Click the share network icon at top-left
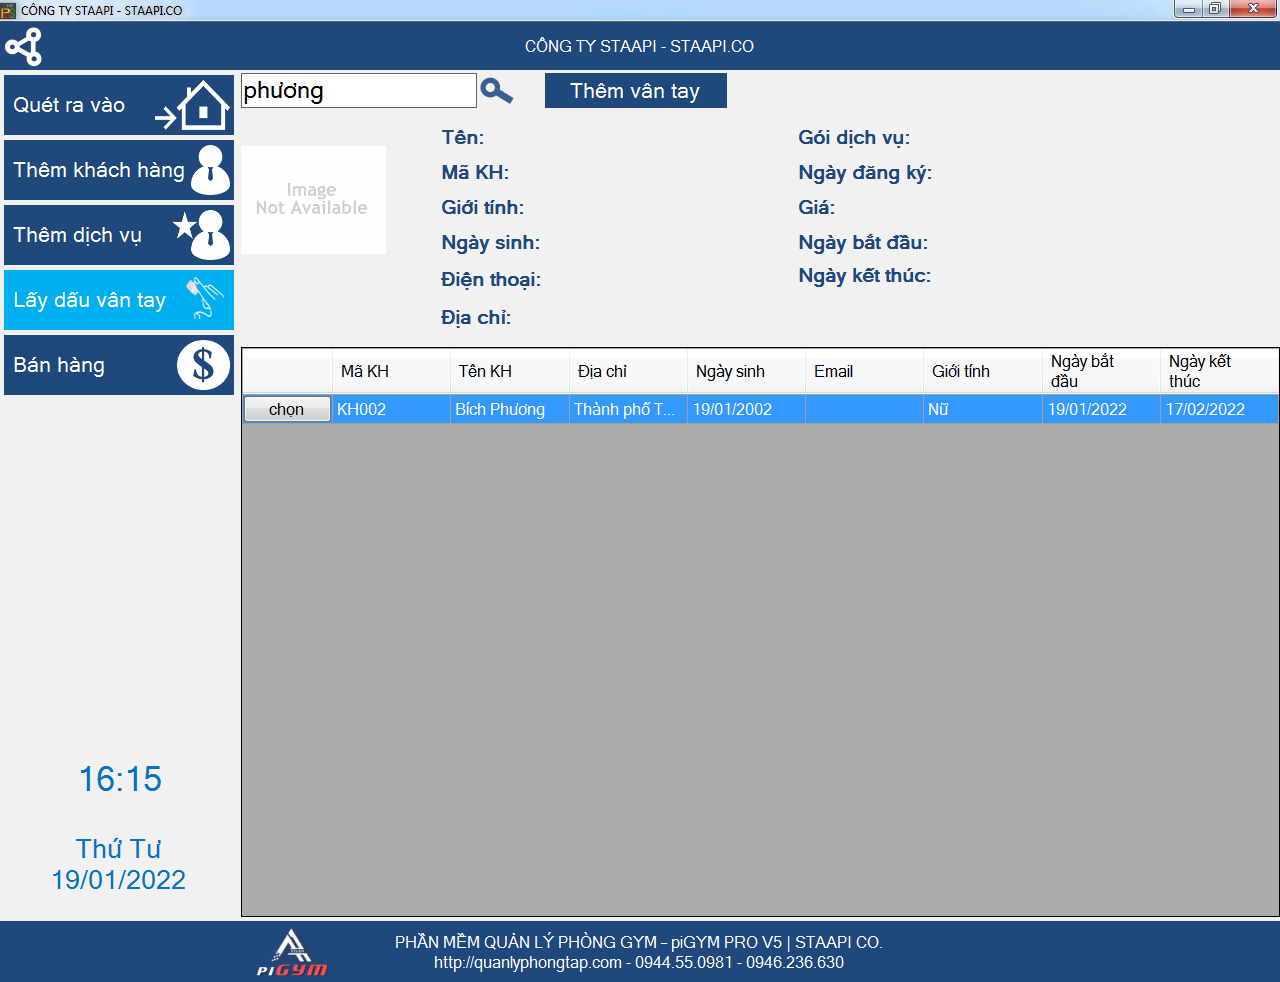 pos(24,47)
